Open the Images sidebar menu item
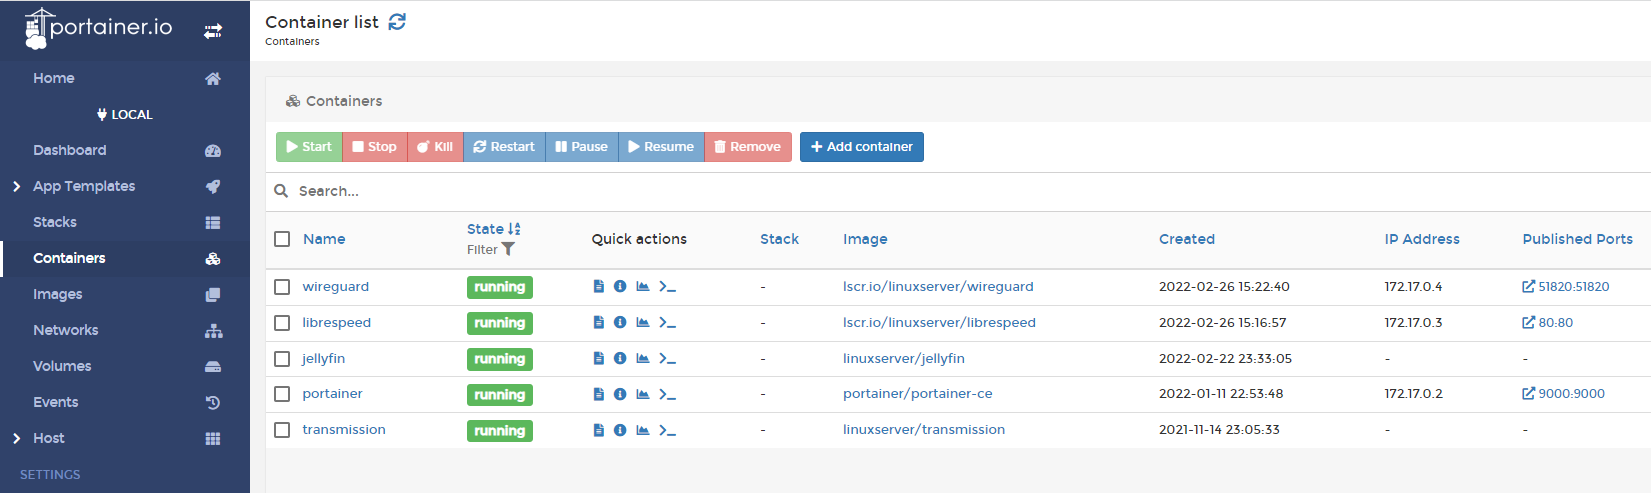The width and height of the screenshot is (1651, 493). [58, 294]
